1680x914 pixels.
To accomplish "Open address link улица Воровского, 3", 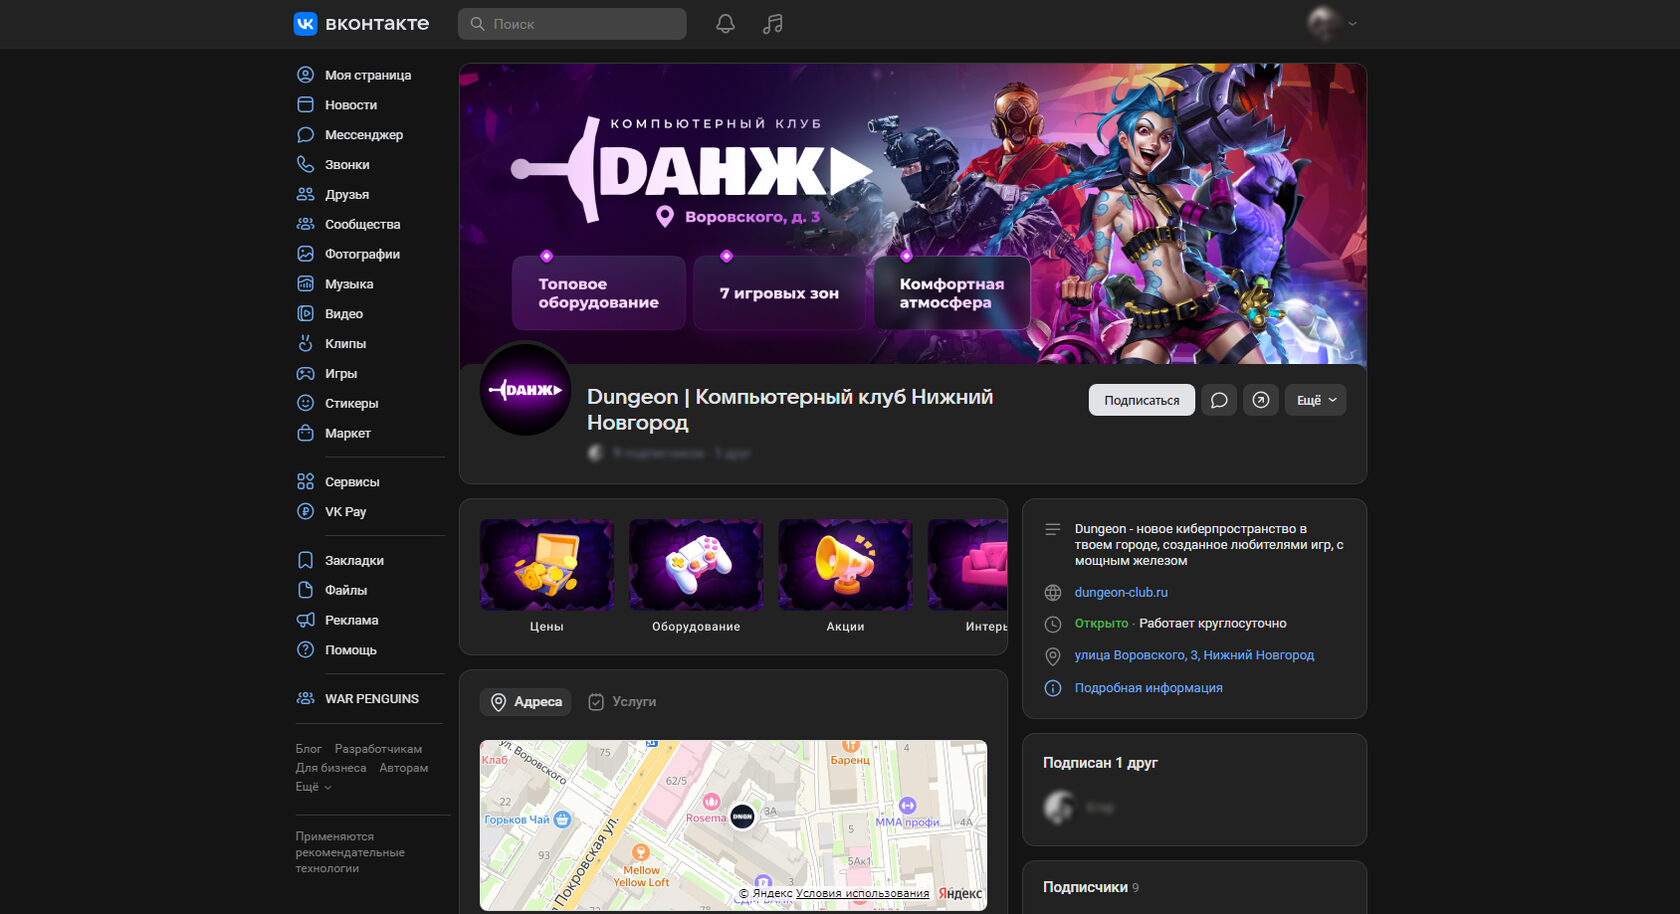I will coord(1194,656).
